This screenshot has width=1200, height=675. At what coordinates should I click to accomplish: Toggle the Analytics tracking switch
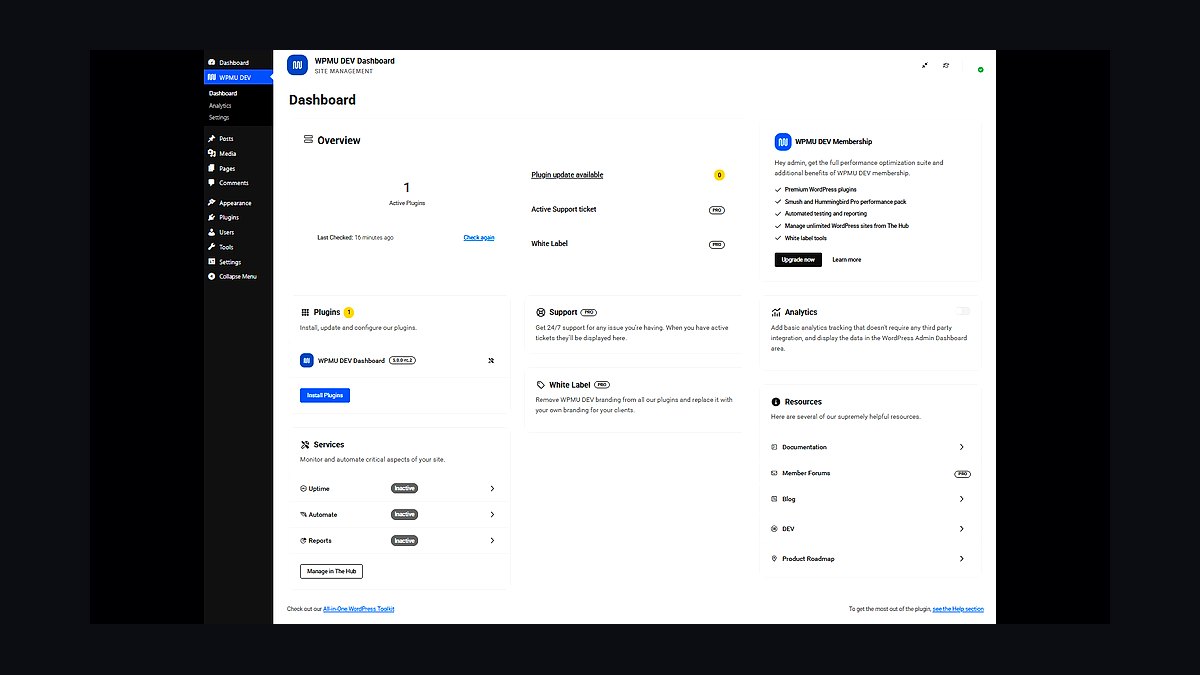click(962, 312)
